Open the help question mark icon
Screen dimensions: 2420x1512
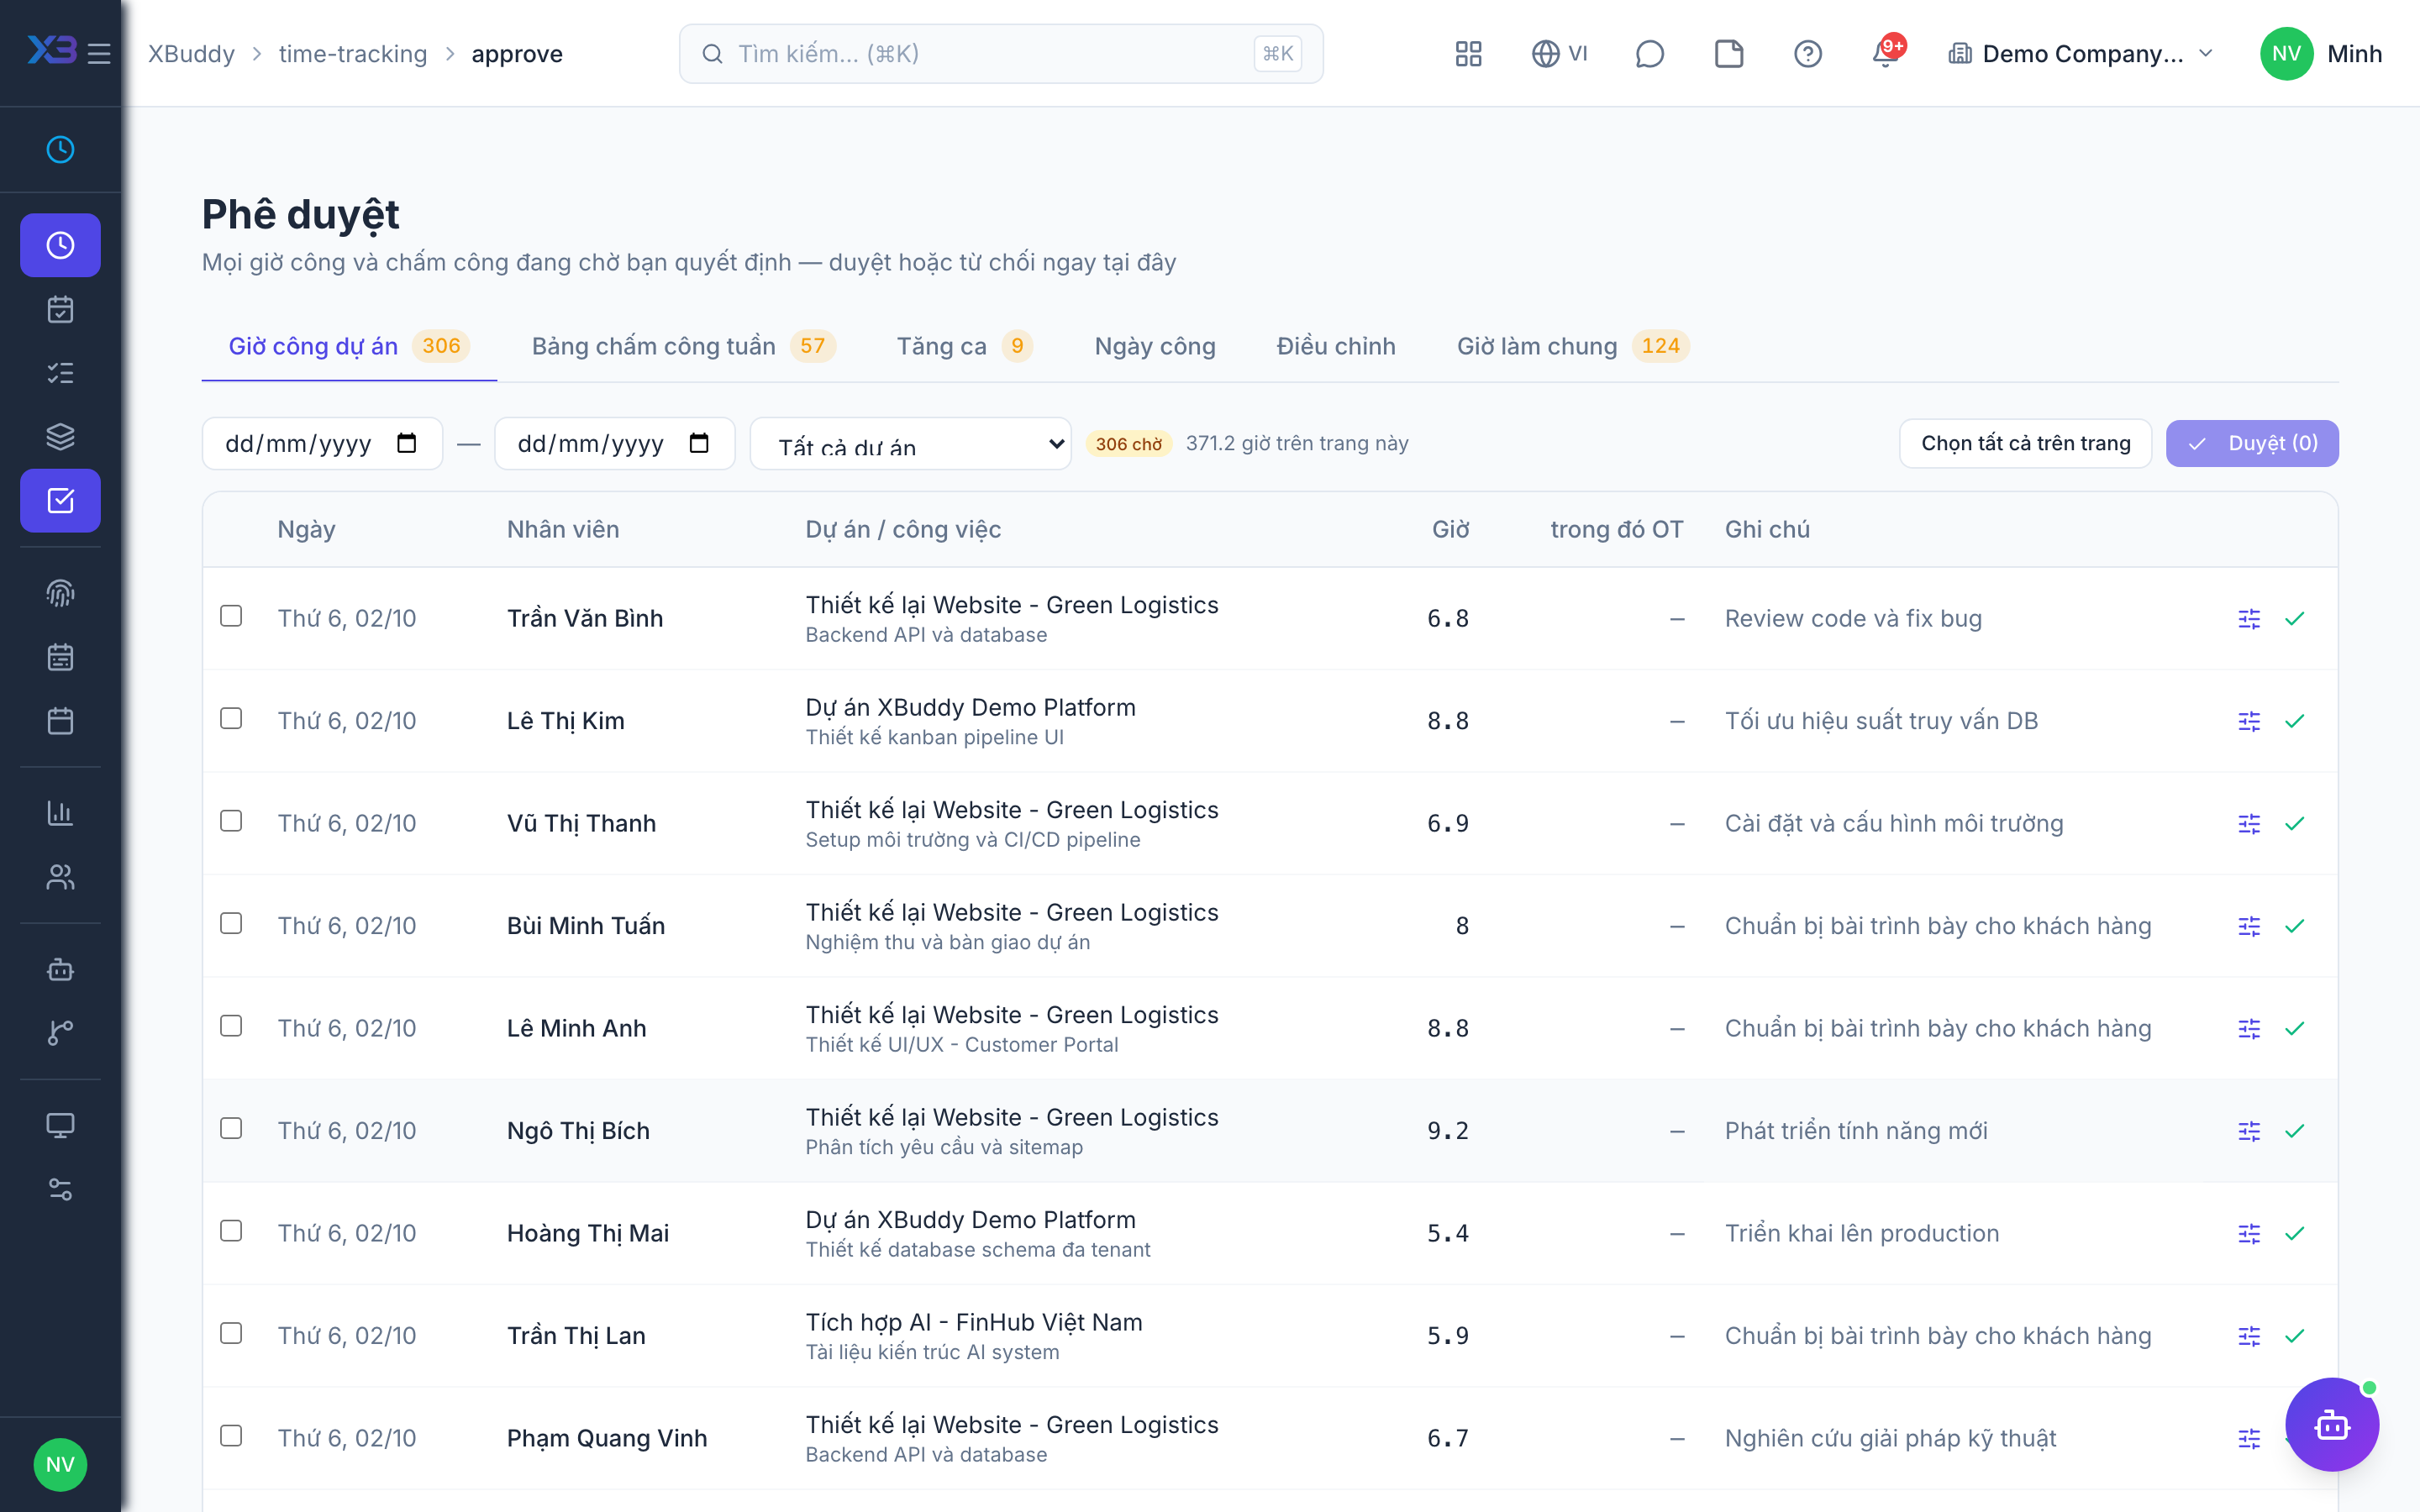coord(1808,54)
